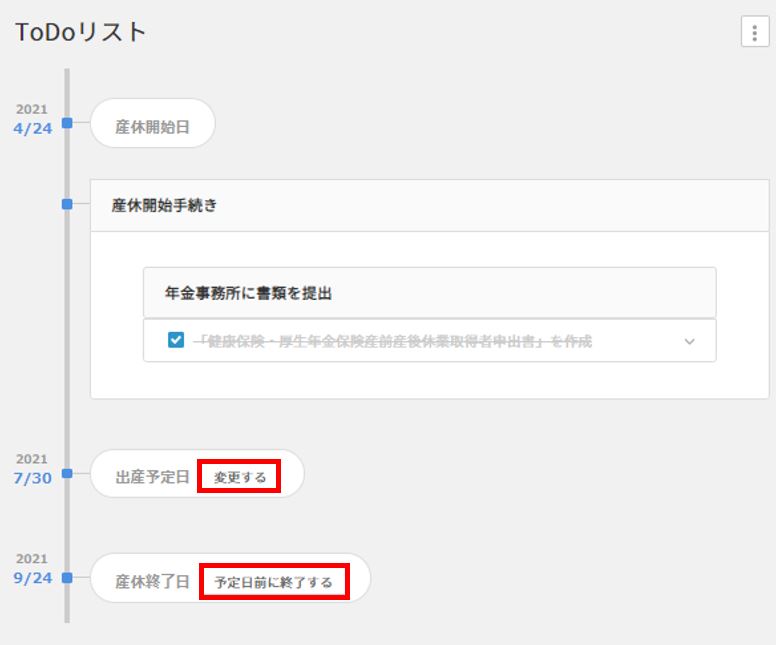Click the blue marker beside 産休開始手続き
Viewport: 776px width, 645px height.
click(x=67, y=204)
